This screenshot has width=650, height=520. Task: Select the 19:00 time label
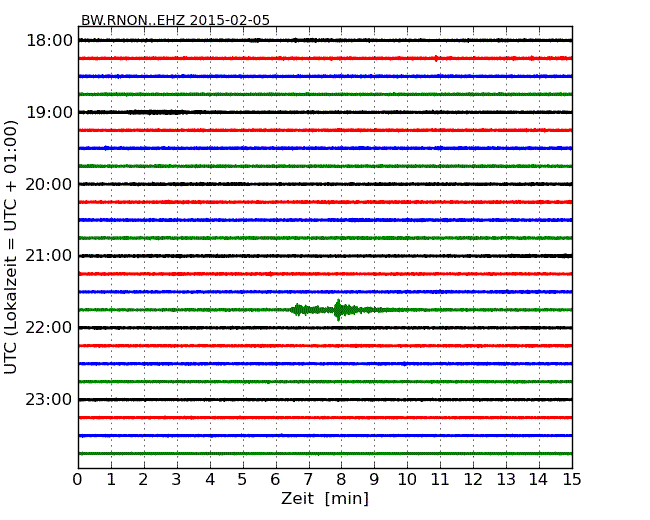tap(49, 112)
